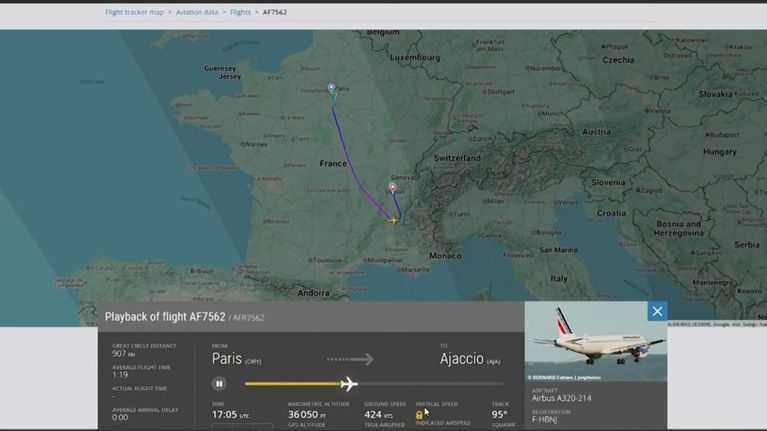Click the Airbus A320-214 aircraft type

(562, 398)
